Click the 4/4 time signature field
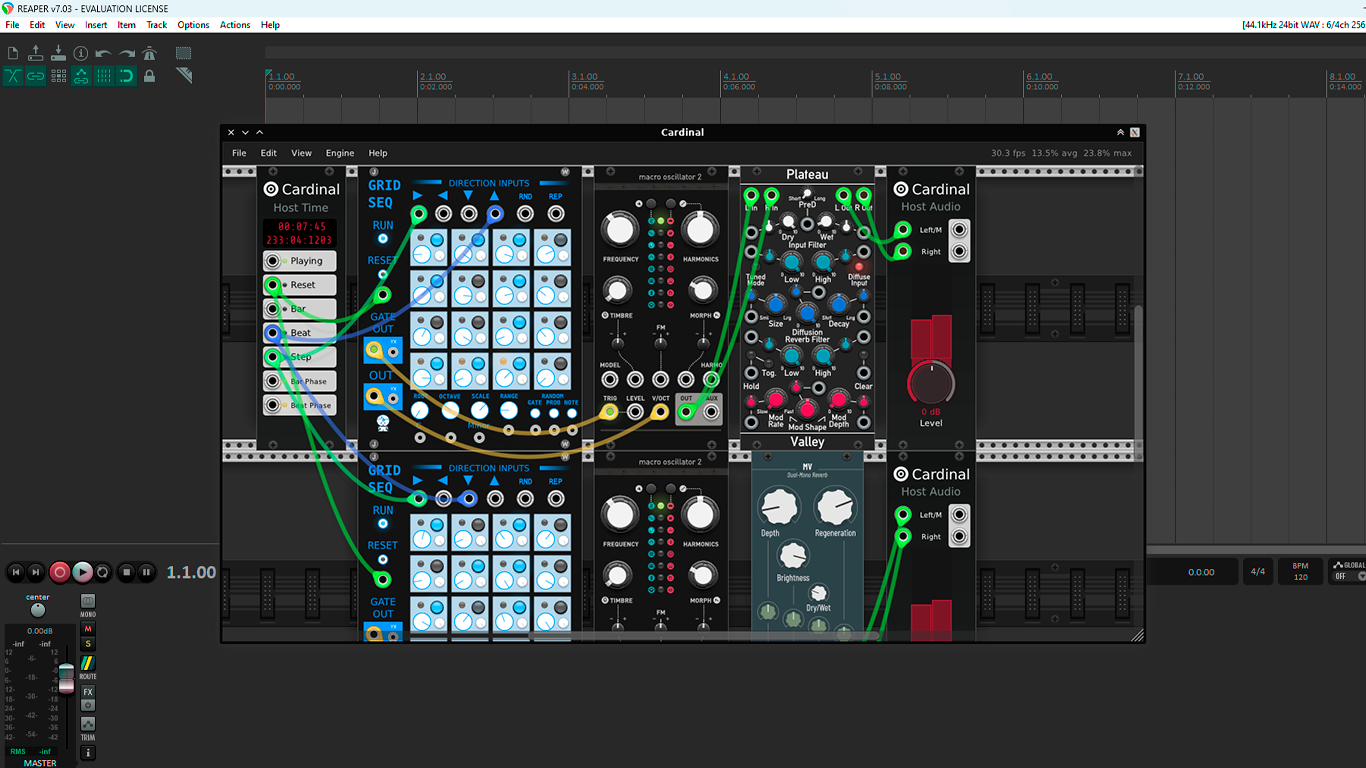1366x768 pixels. tap(1258, 572)
